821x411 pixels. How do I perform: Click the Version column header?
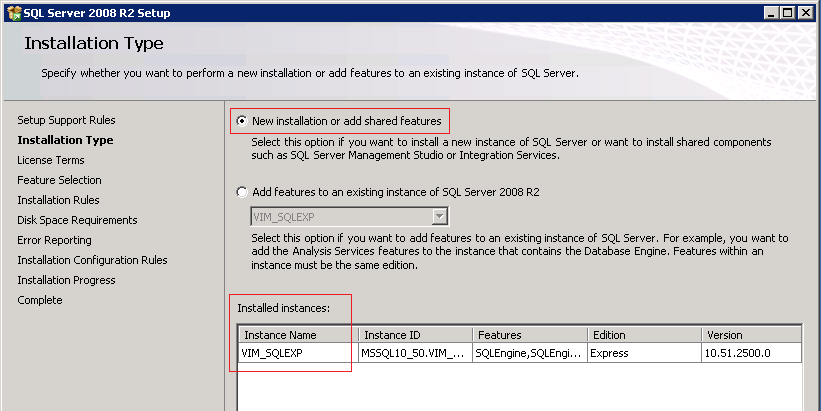point(751,335)
